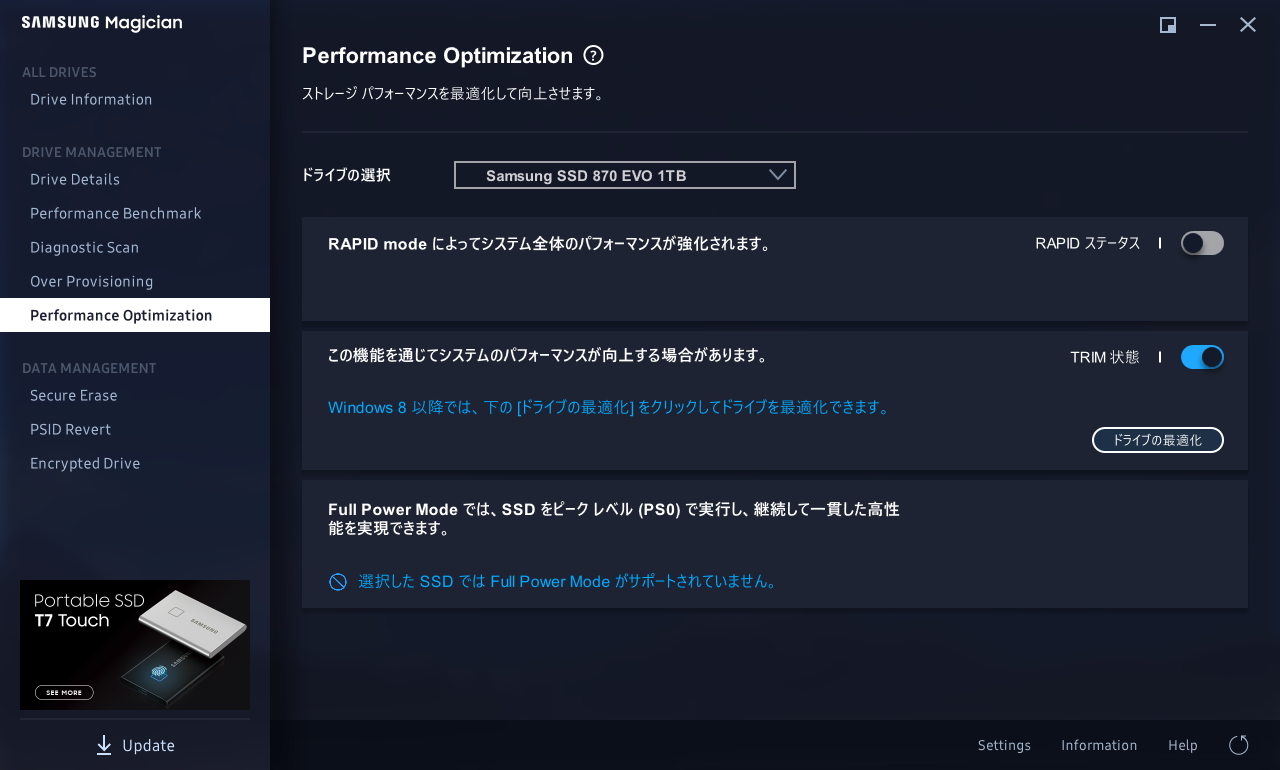Select Performance Optimization sidebar item
1280x770 pixels.
click(135, 315)
